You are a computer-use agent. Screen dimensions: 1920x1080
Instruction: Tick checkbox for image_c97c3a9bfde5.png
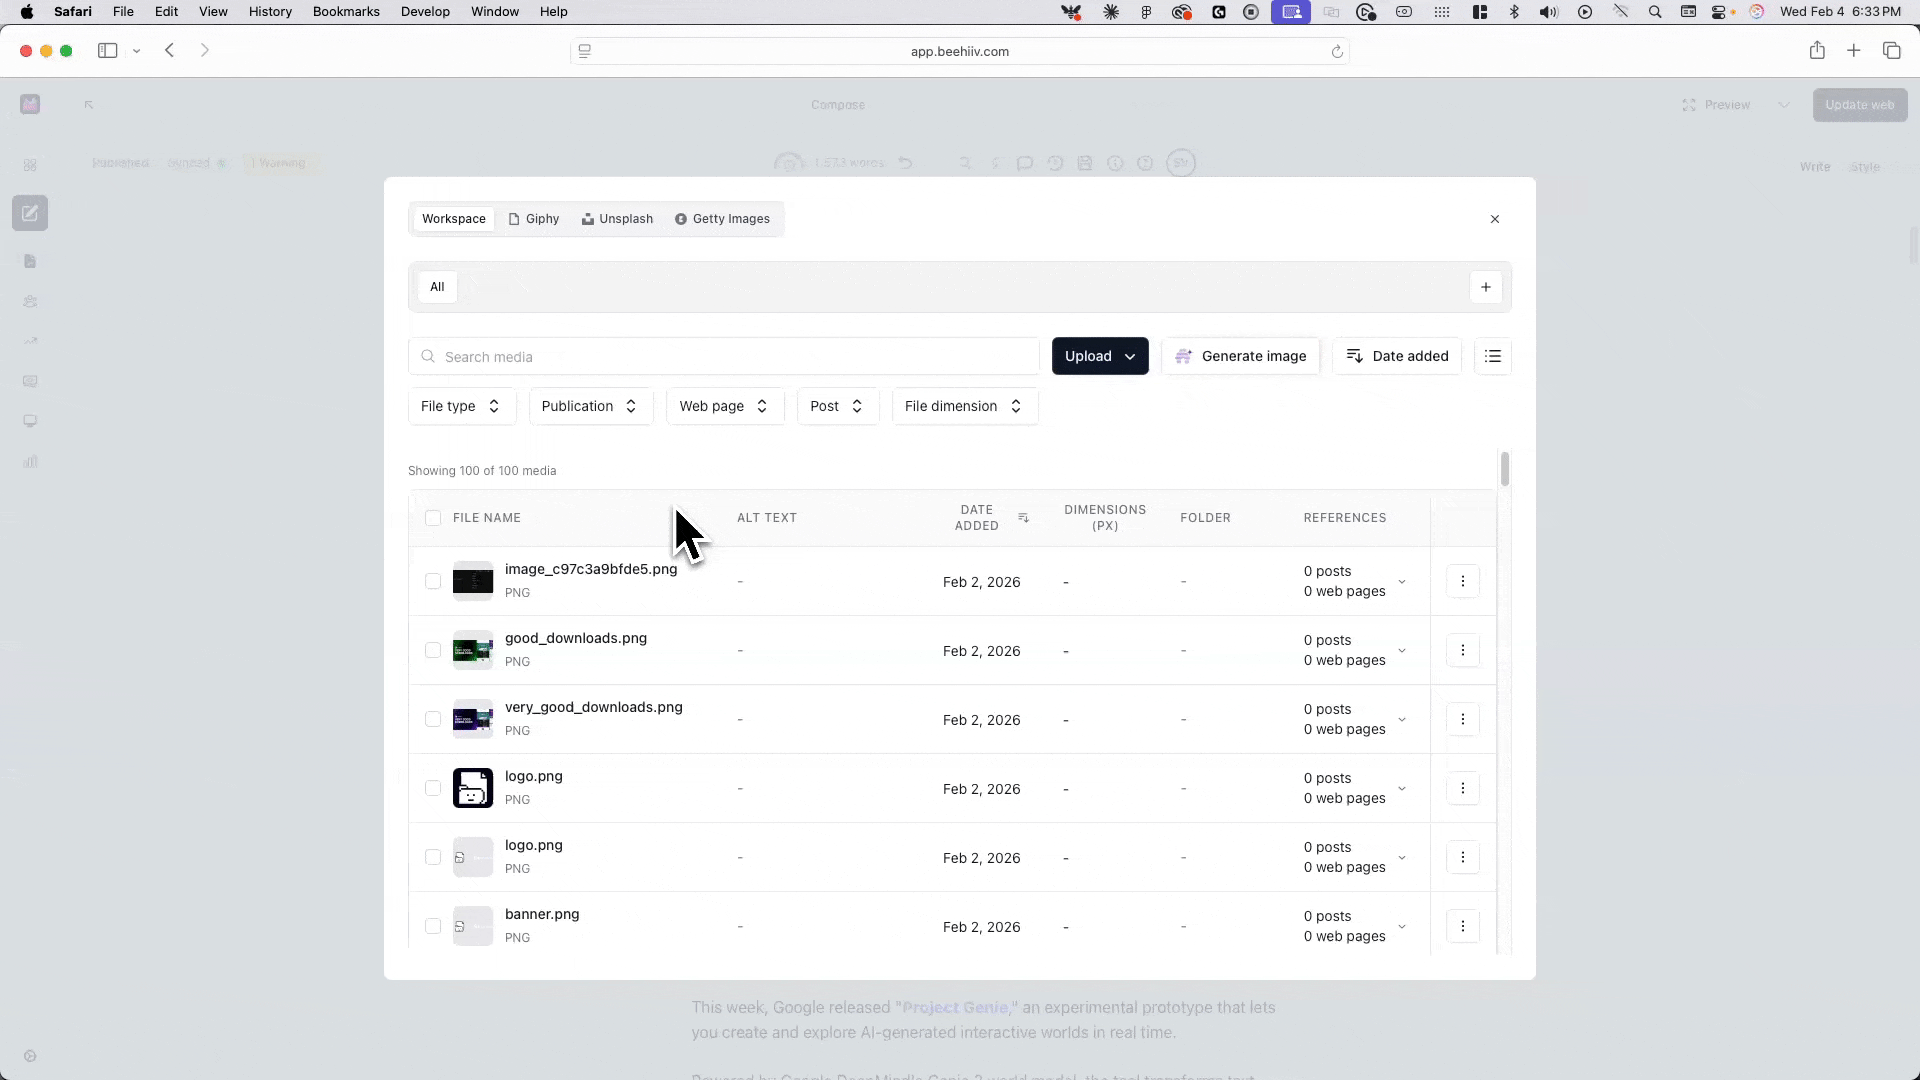[x=433, y=581]
